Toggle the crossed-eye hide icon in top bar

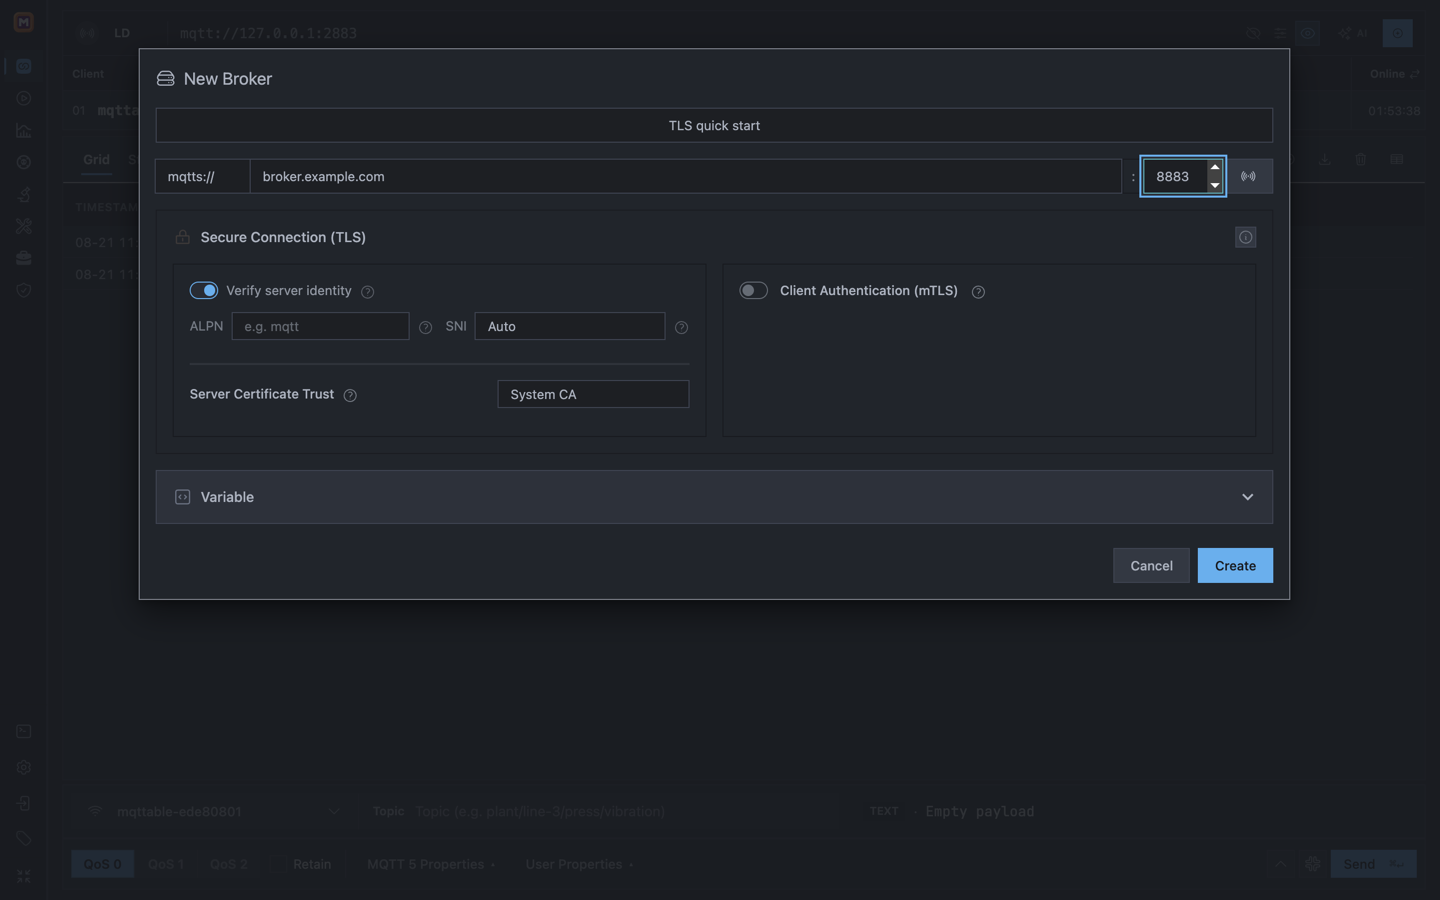click(x=1253, y=33)
